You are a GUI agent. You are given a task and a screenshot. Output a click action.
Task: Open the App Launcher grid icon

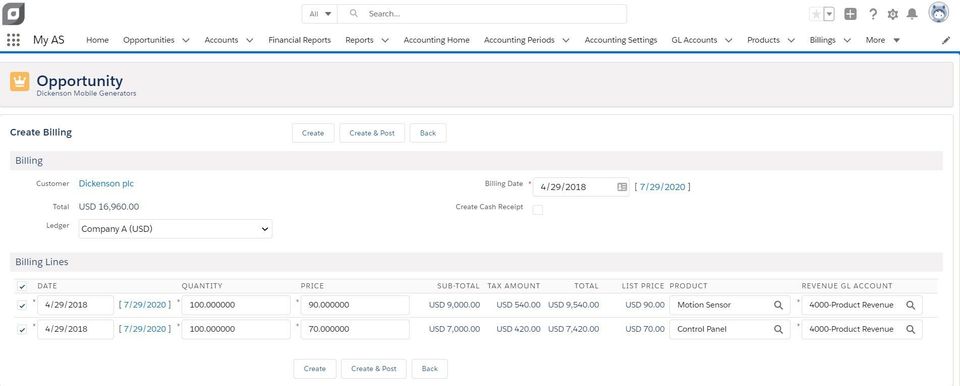(x=13, y=40)
